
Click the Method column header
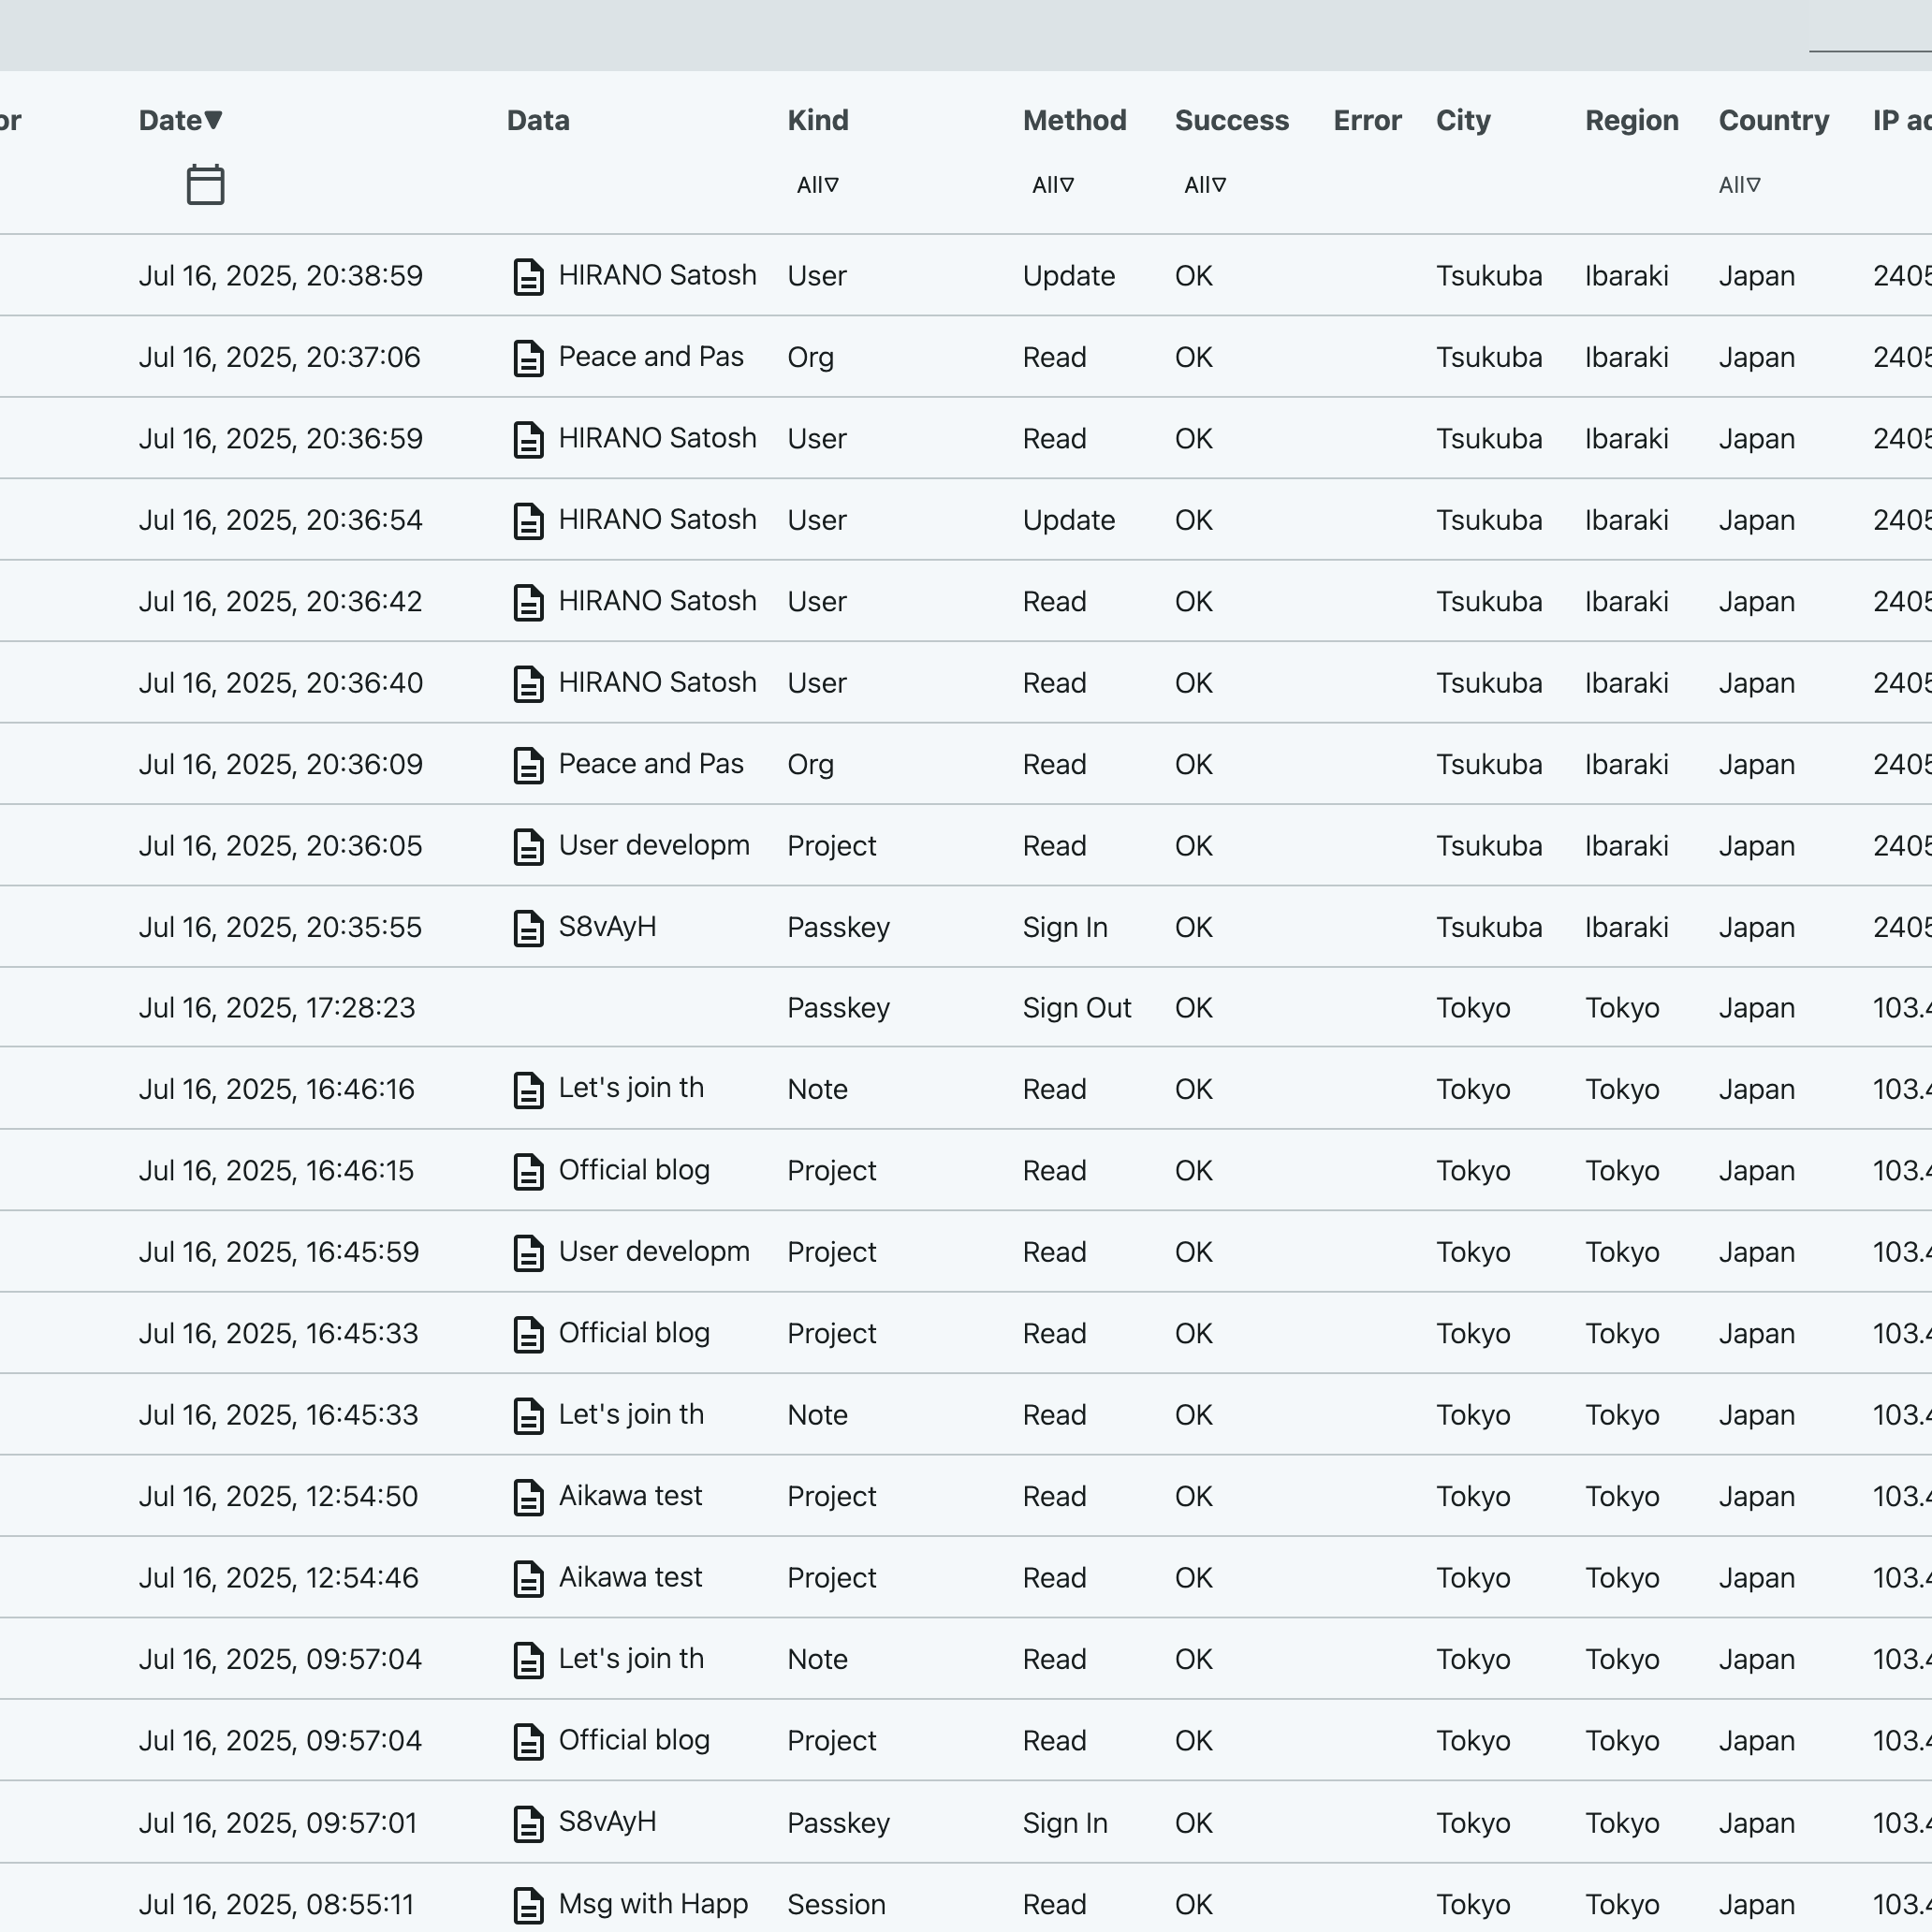point(1074,120)
